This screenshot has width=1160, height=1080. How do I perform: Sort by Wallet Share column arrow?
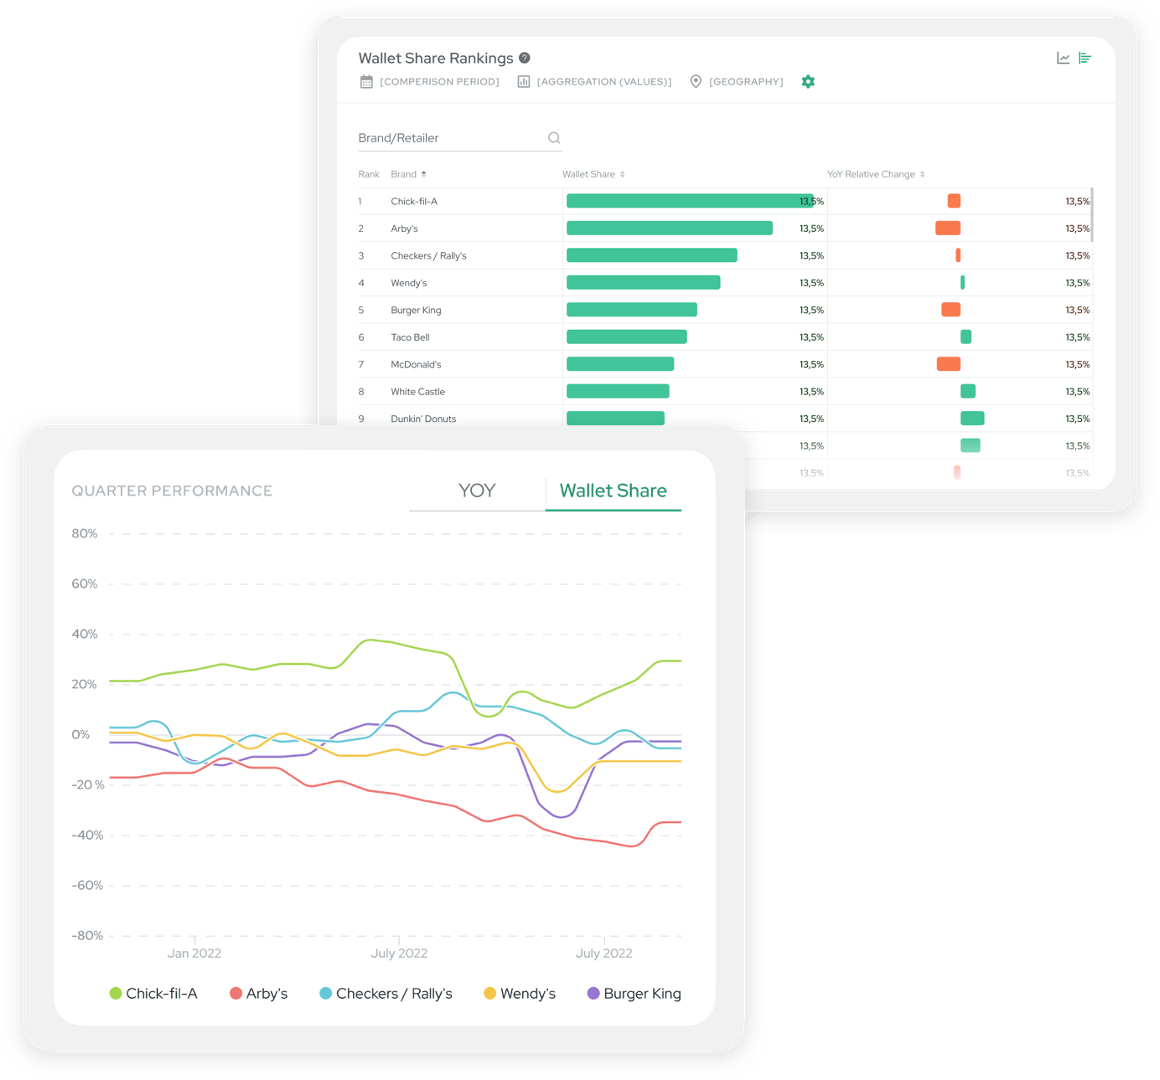[x=622, y=175]
